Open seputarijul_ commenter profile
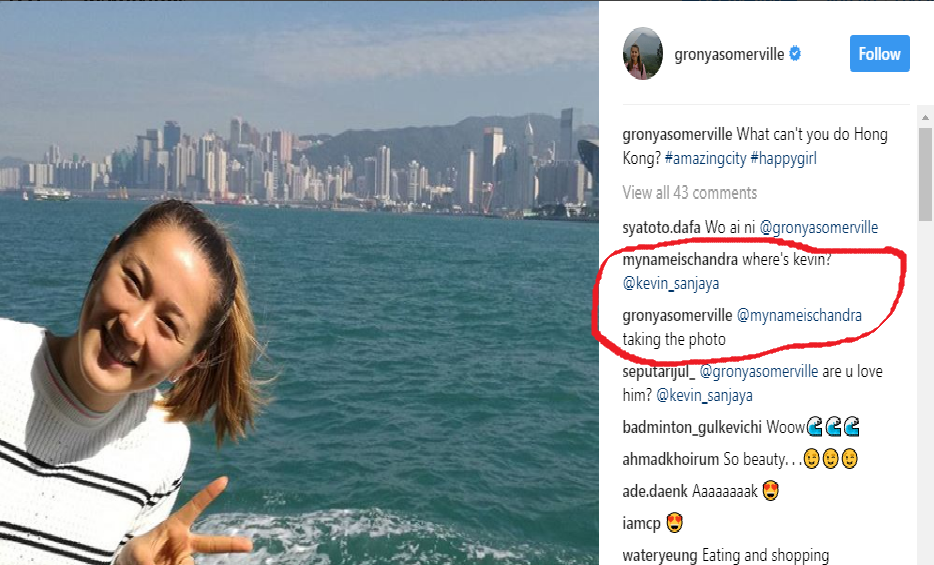This screenshot has height=565, width=934. (x=659, y=372)
